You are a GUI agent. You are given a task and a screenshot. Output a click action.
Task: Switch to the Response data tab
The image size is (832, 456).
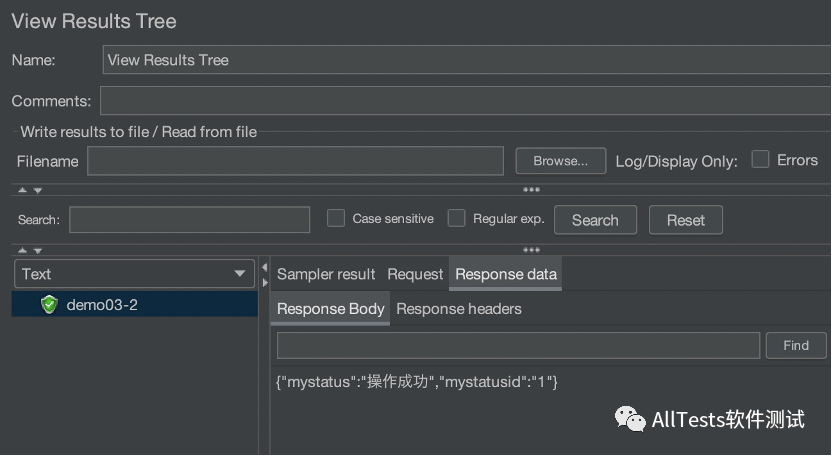point(506,274)
